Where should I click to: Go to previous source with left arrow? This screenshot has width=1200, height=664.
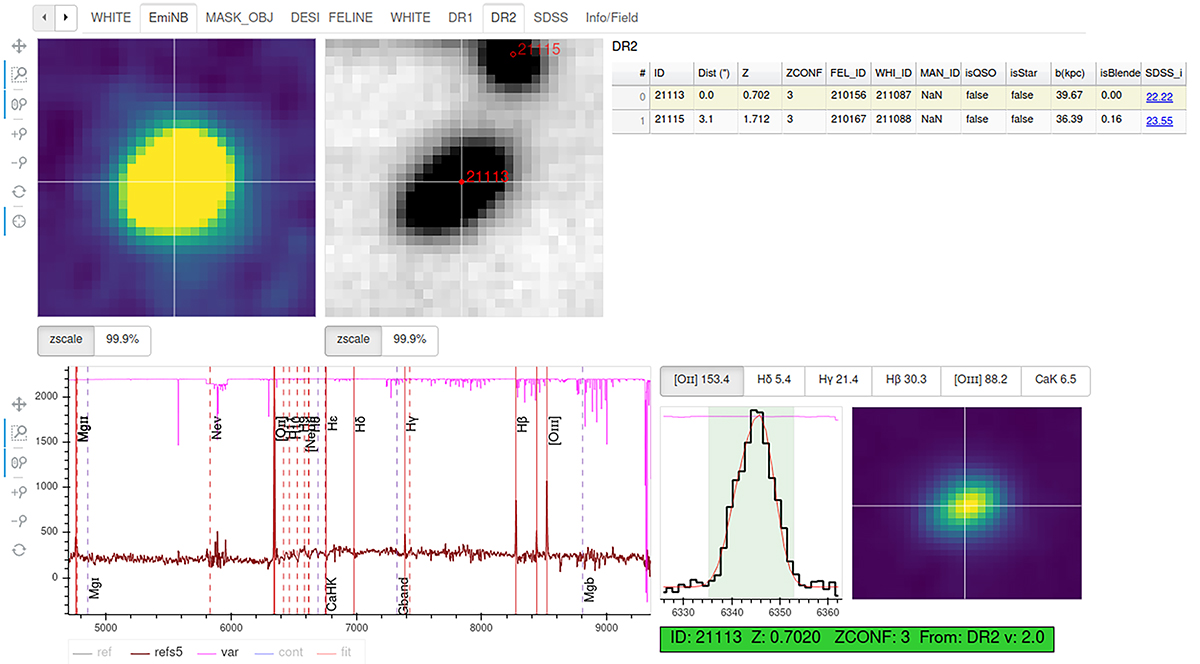(46, 17)
